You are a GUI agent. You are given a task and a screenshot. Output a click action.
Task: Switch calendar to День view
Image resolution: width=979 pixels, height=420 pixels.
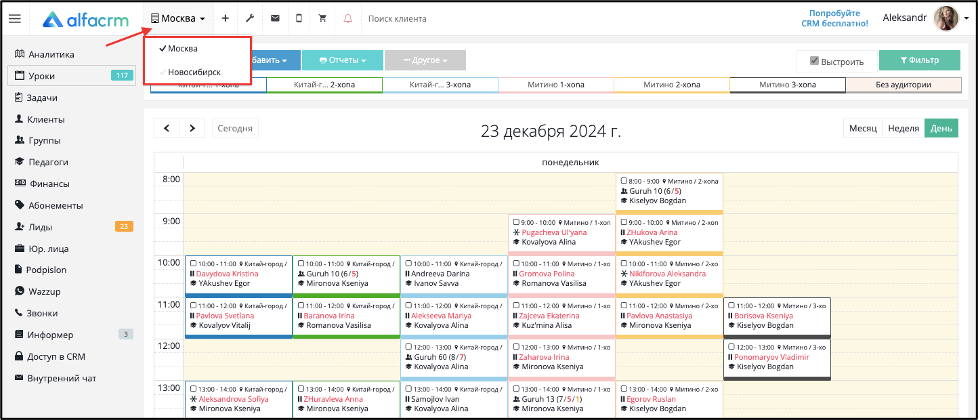coord(941,129)
